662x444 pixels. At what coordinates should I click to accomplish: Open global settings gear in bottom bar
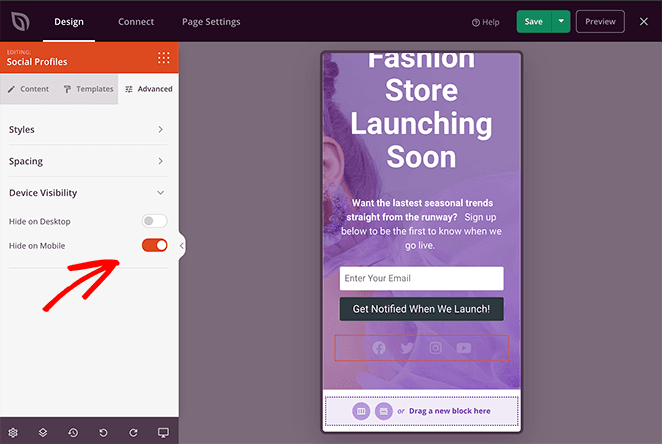pos(13,432)
